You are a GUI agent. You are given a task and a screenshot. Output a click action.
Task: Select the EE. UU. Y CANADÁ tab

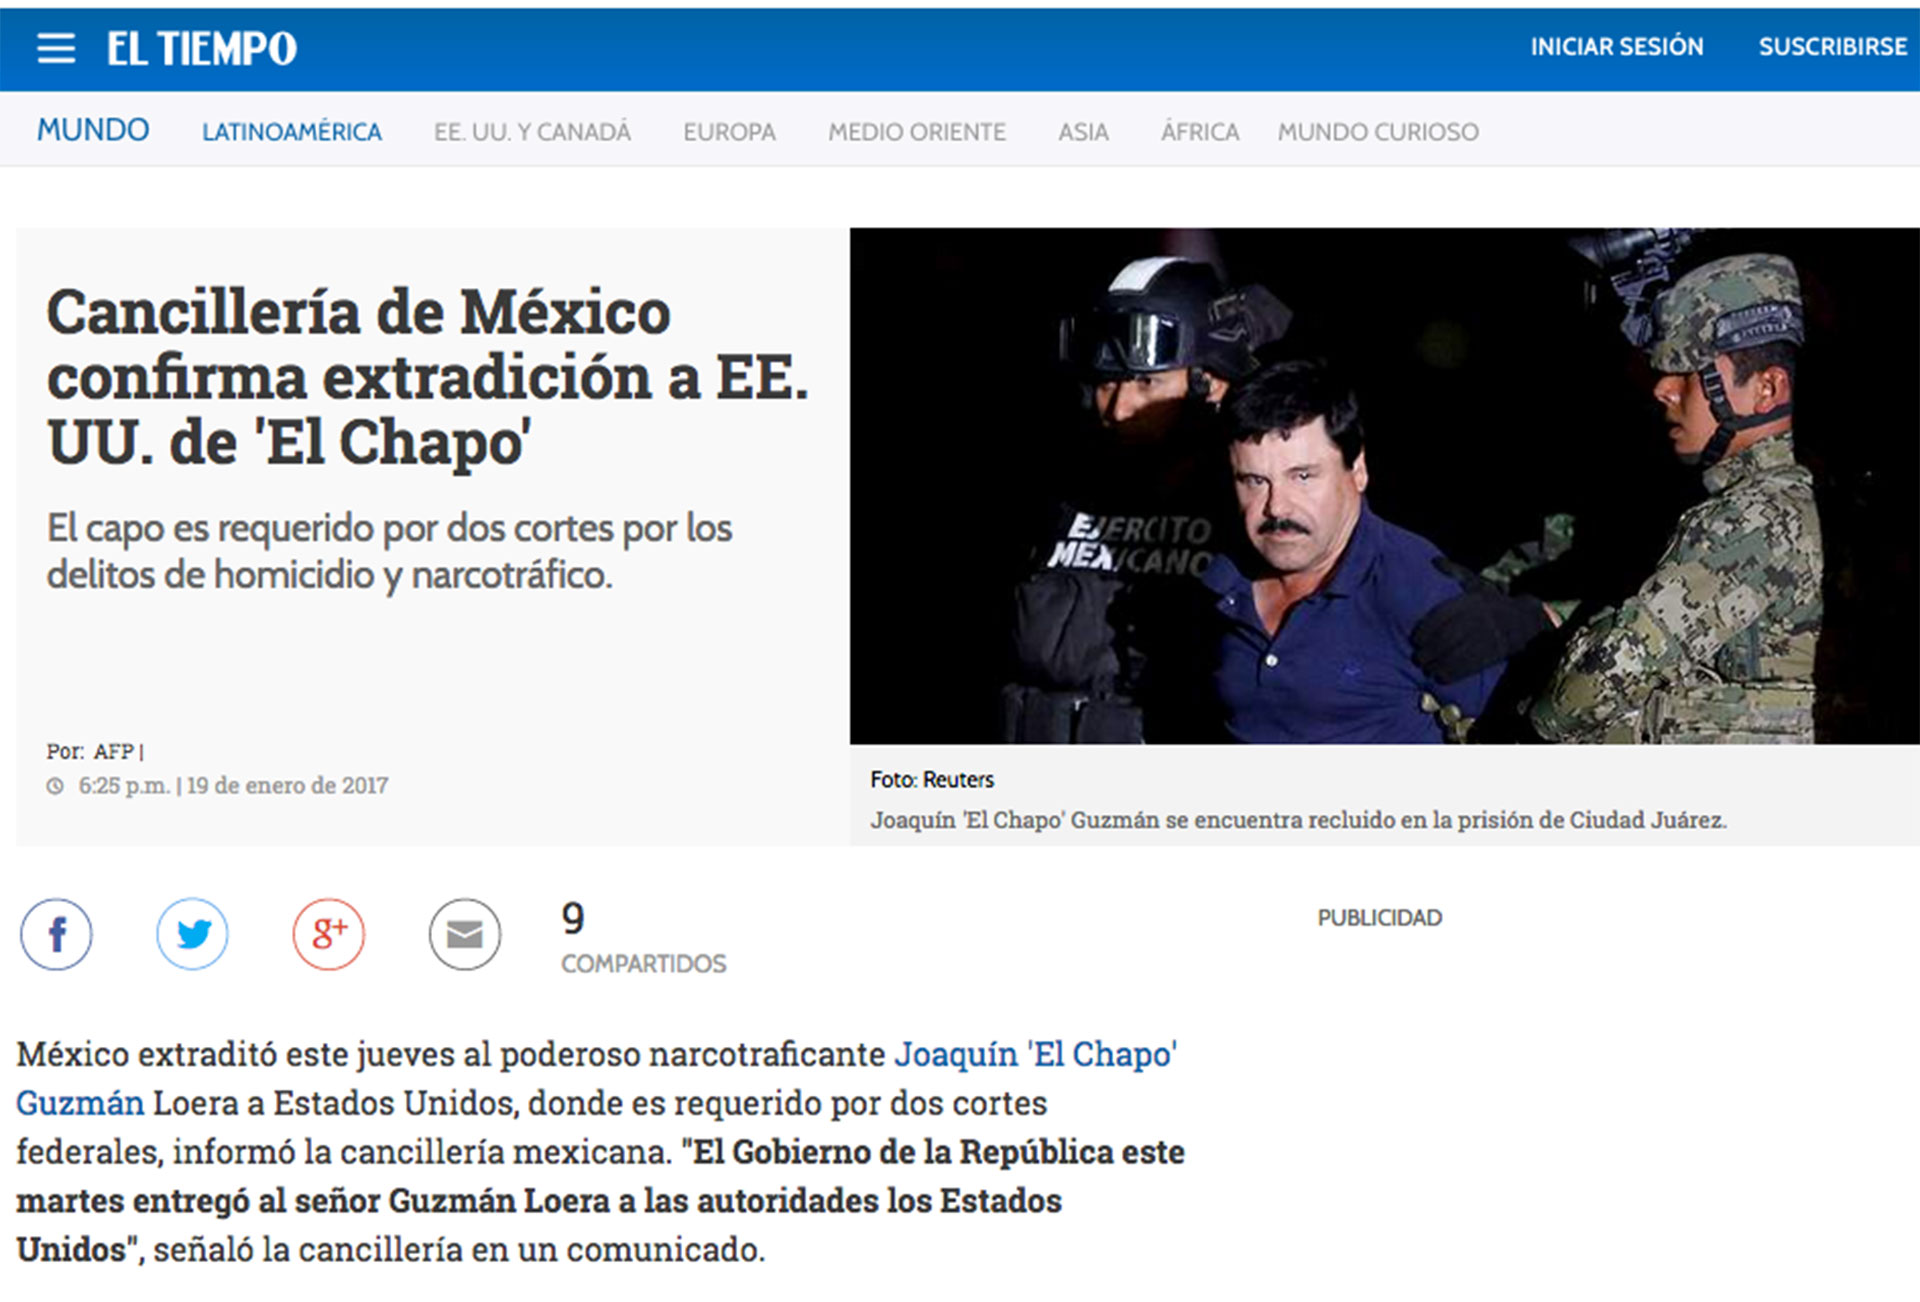[532, 132]
